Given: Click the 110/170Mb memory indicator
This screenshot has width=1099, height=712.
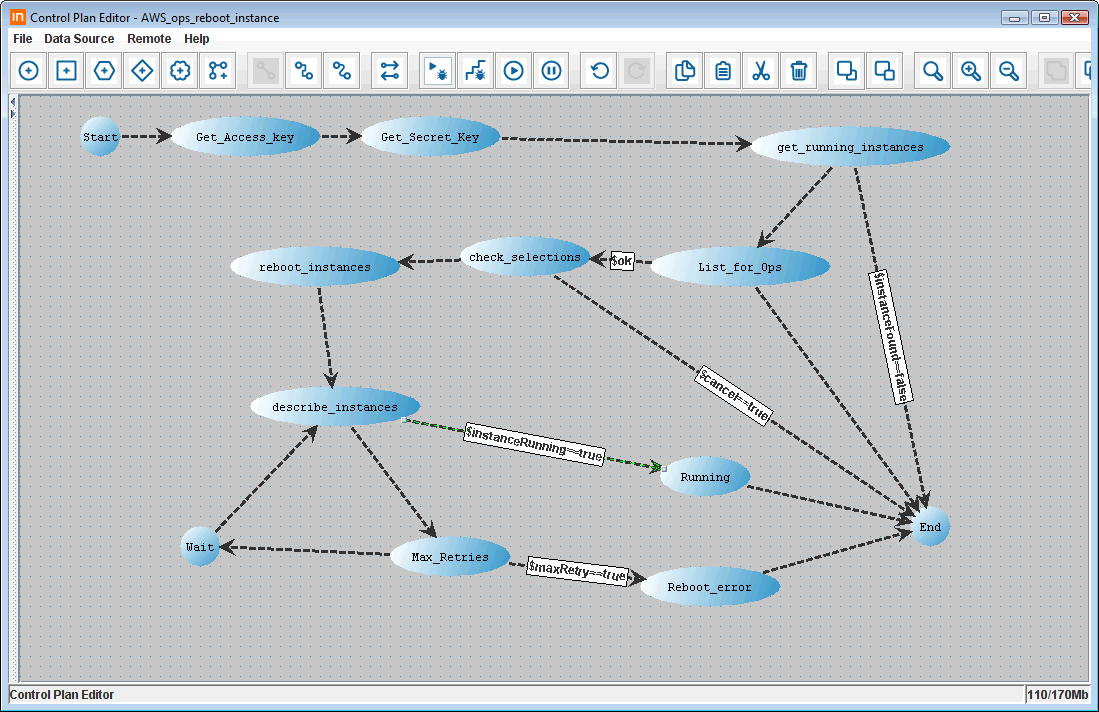Looking at the screenshot, I should [x=1058, y=694].
